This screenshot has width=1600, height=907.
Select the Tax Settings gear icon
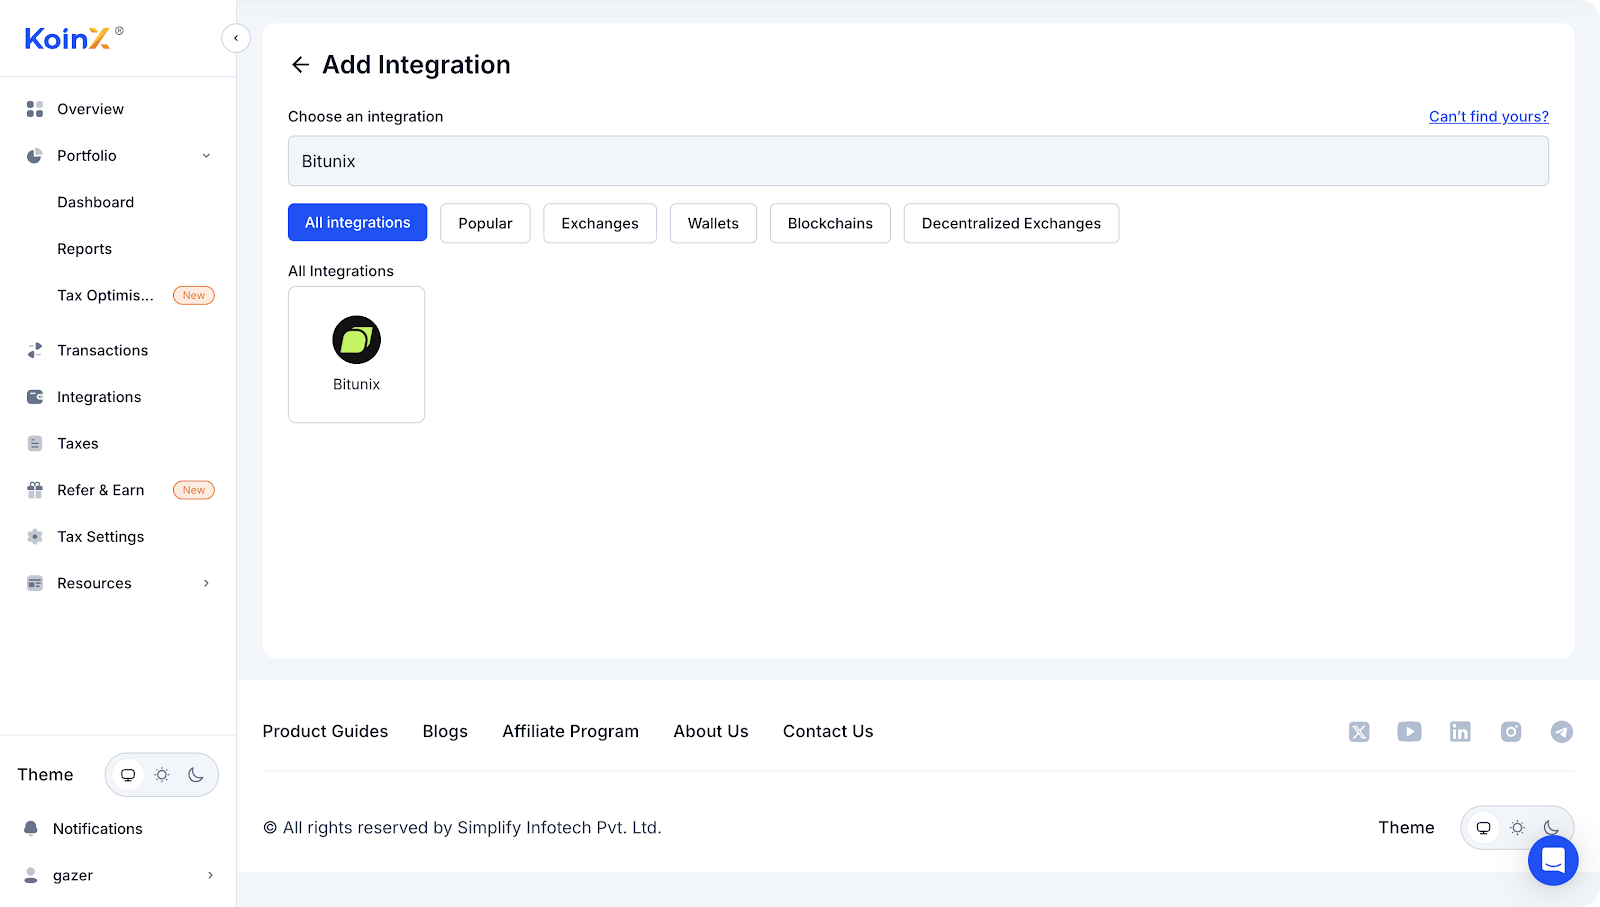[x=34, y=536]
